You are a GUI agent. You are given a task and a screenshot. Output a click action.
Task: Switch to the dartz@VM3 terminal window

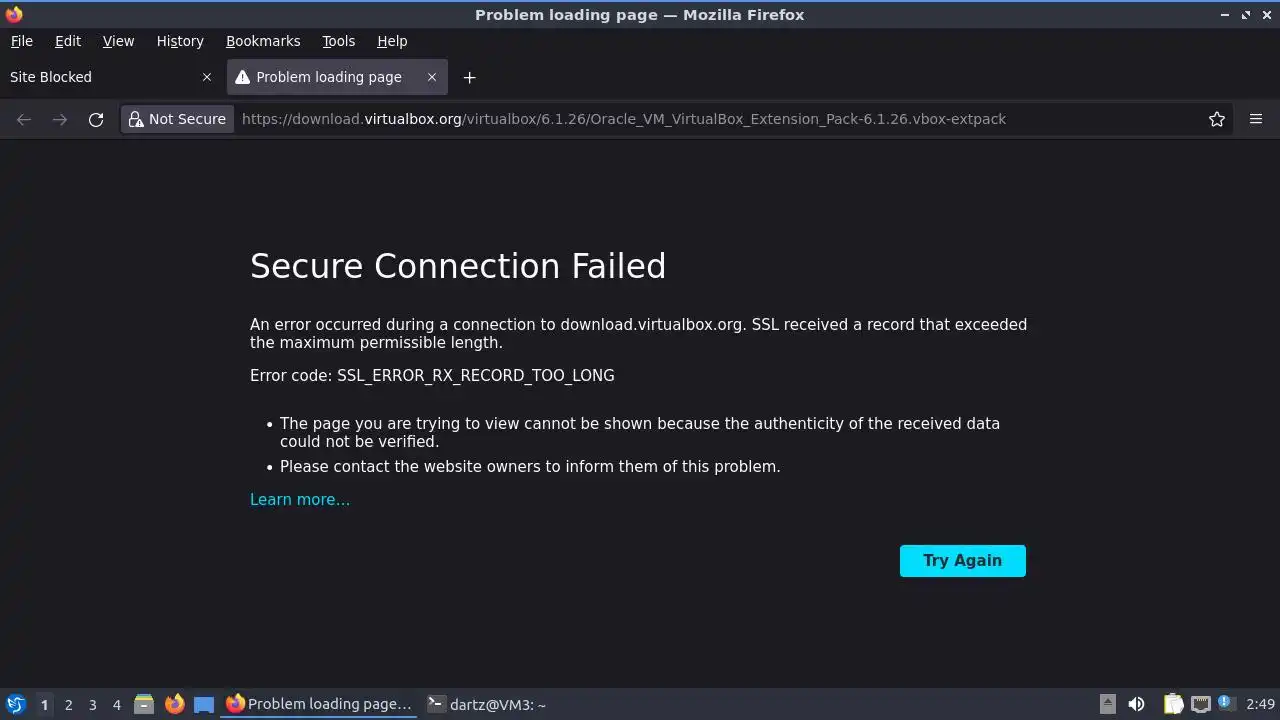click(x=487, y=704)
